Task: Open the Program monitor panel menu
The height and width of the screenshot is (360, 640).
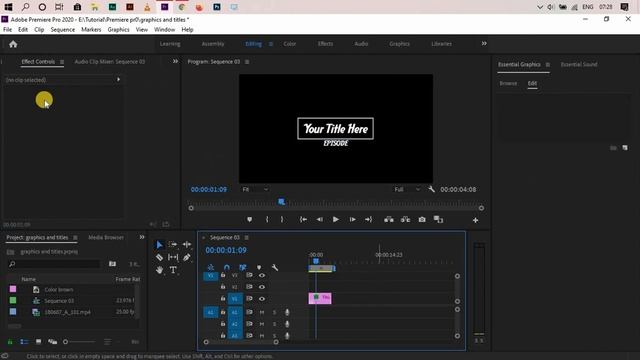Action: (247, 62)
